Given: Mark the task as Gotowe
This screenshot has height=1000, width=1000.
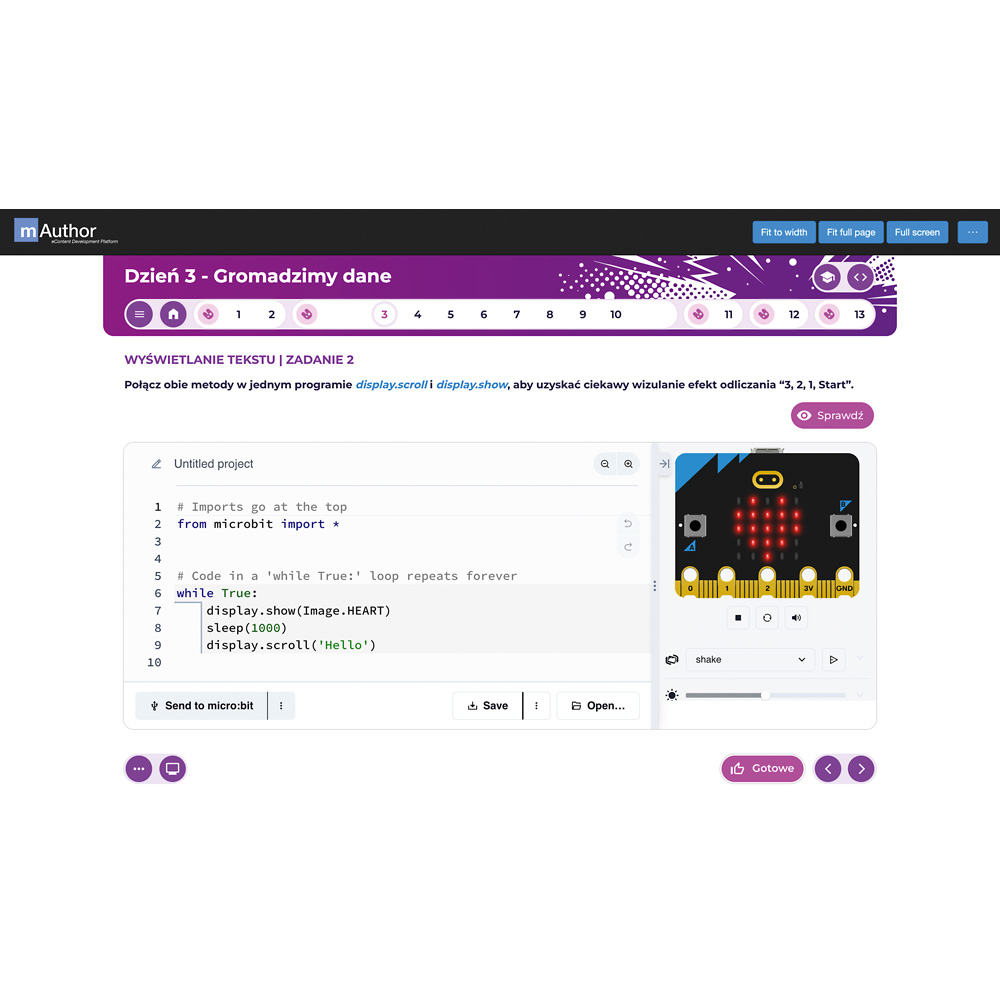Looking at the screenshot, I should 762,768.
